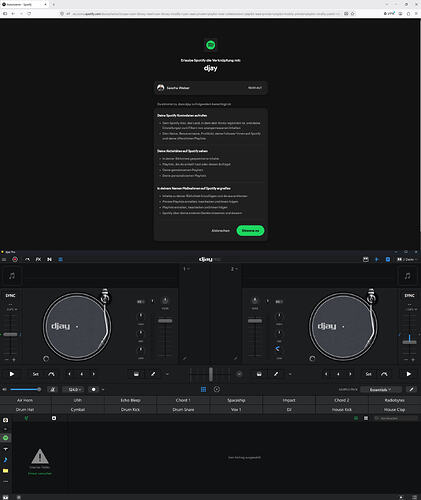Trigger the Air Horn sample pad
421x500 pixels.
tap(25, 400)
